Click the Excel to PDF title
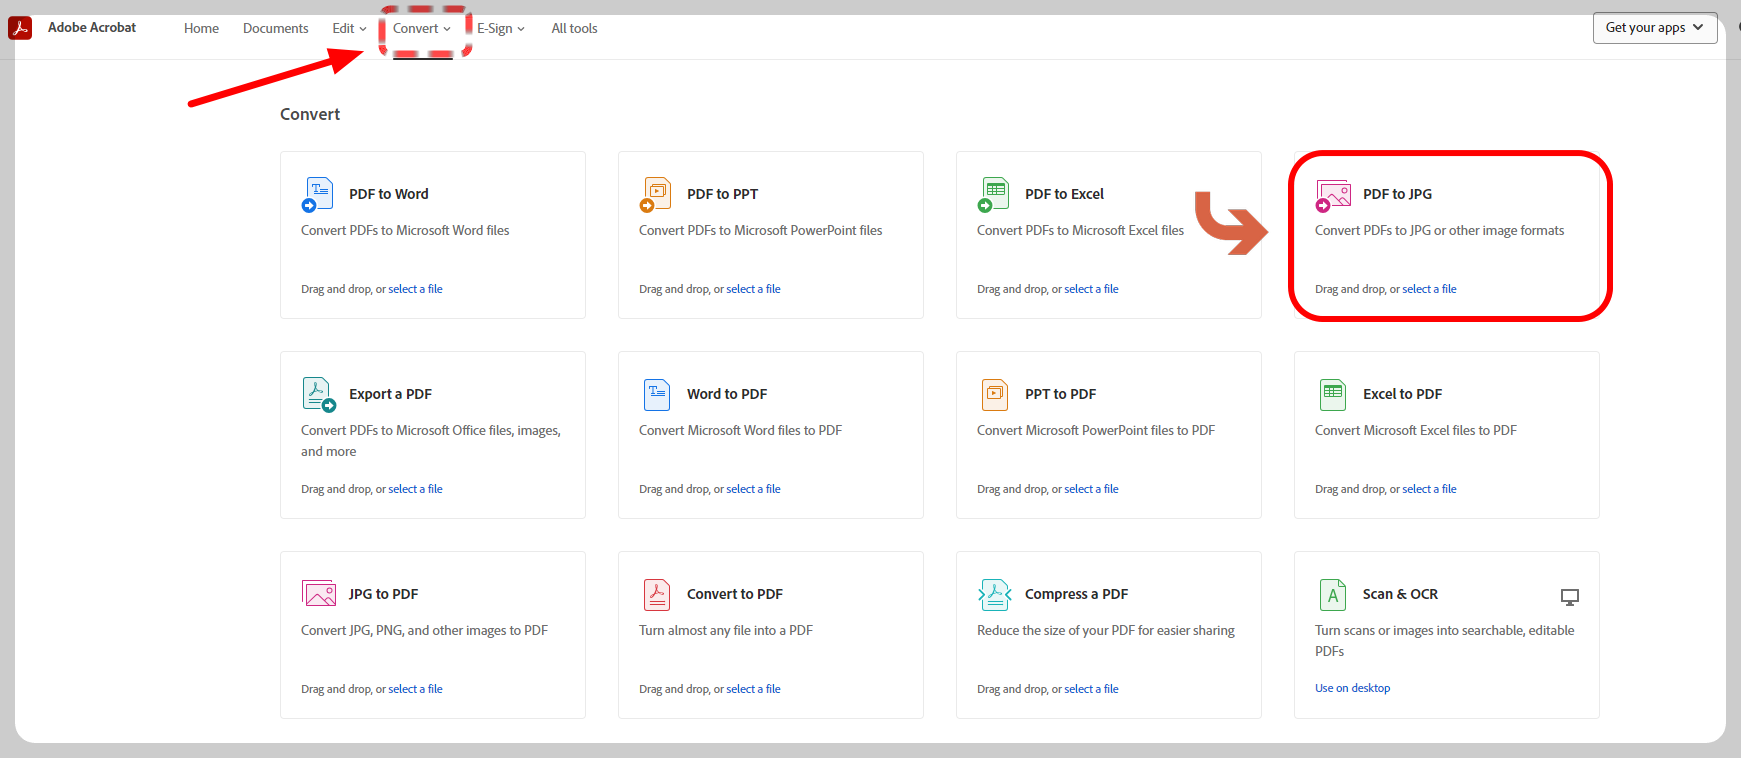This screenshot has width=1741, height=758. tap(1402, 394)
